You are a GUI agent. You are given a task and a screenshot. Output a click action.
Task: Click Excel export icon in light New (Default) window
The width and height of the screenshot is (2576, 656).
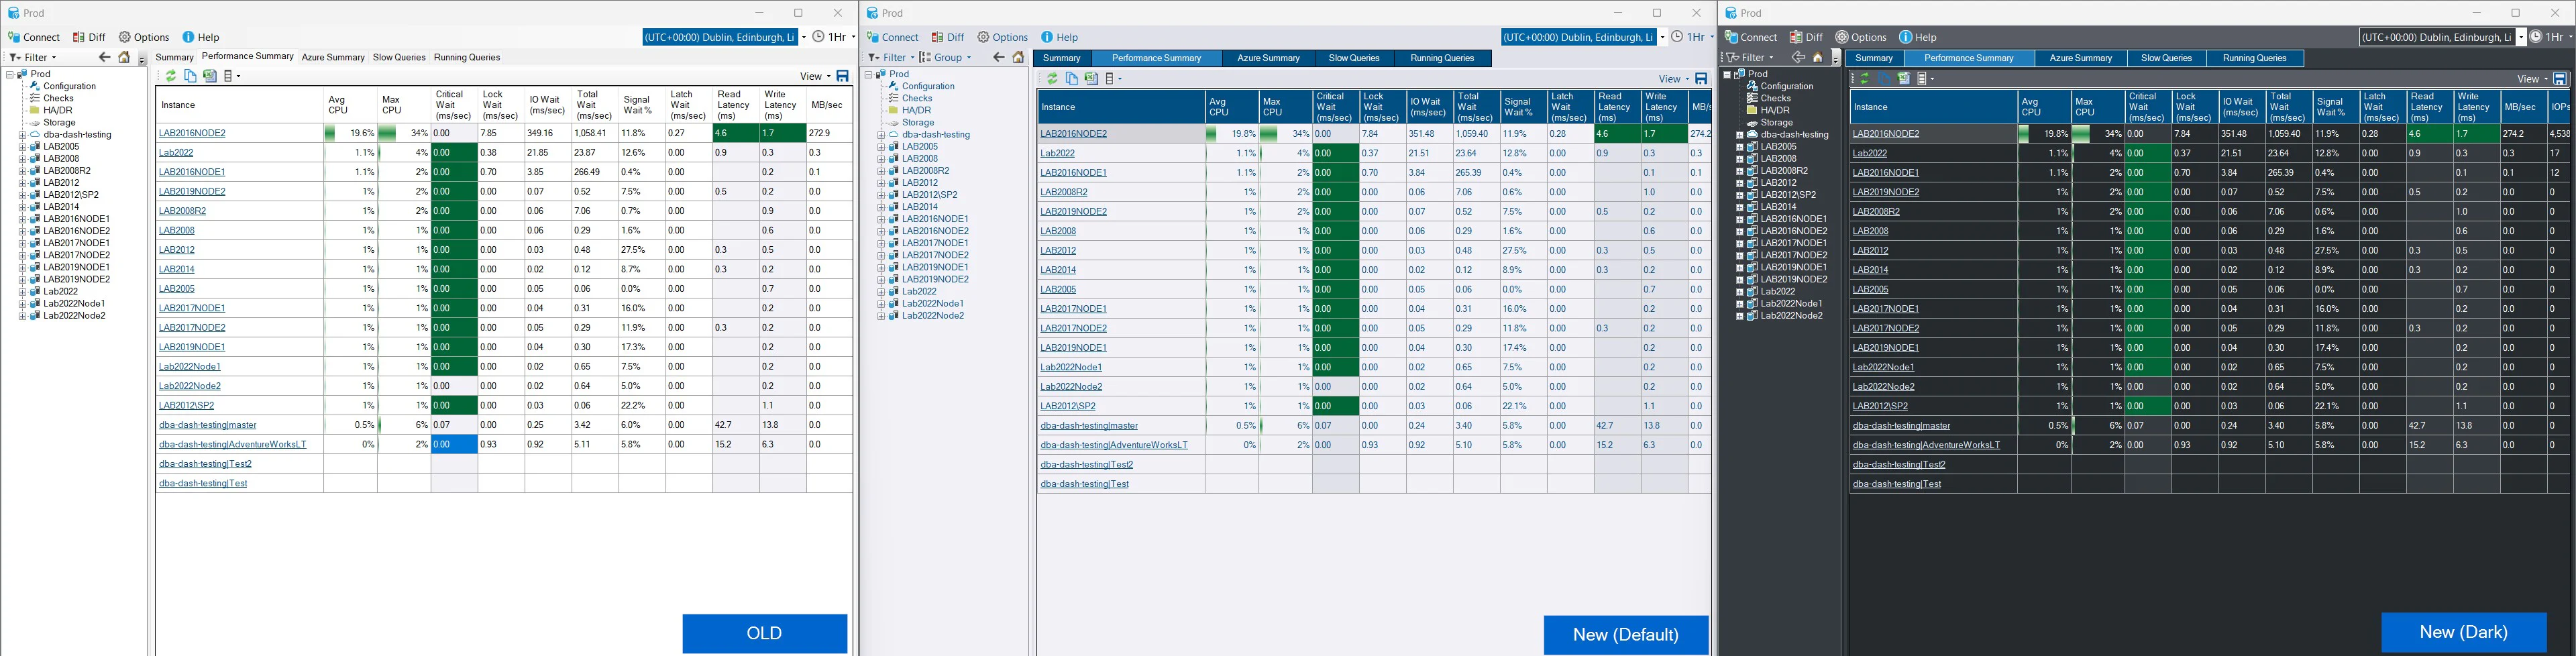[1091, 78]
